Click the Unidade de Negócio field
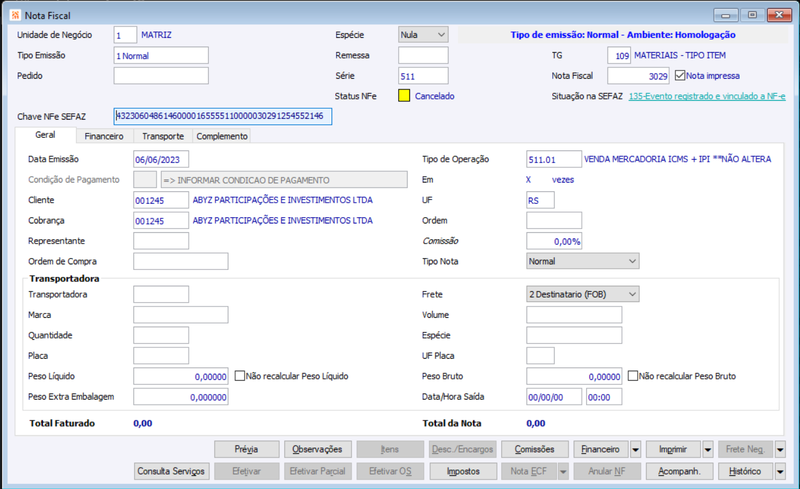 pos(125,35)
